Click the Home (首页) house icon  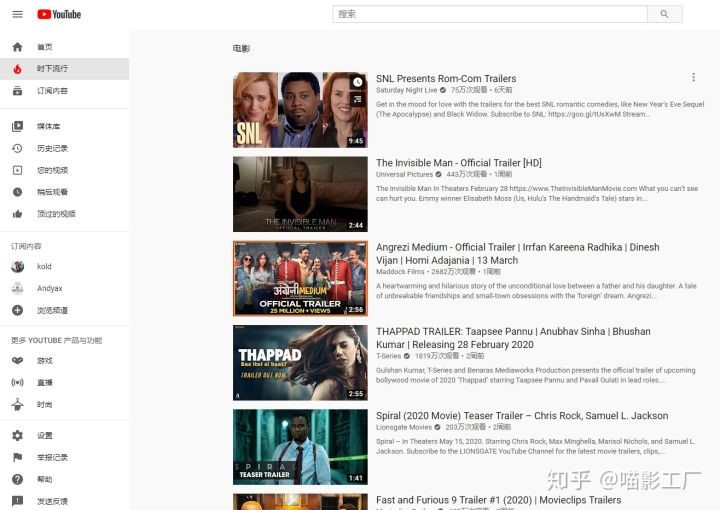click(17, 47)
